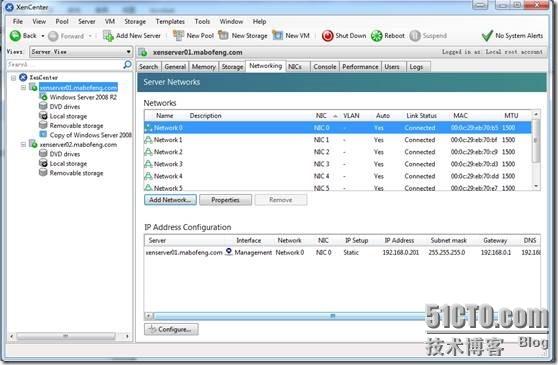558x365 pixels.
Task: Click the network Properties button
Action: point(225,200)
